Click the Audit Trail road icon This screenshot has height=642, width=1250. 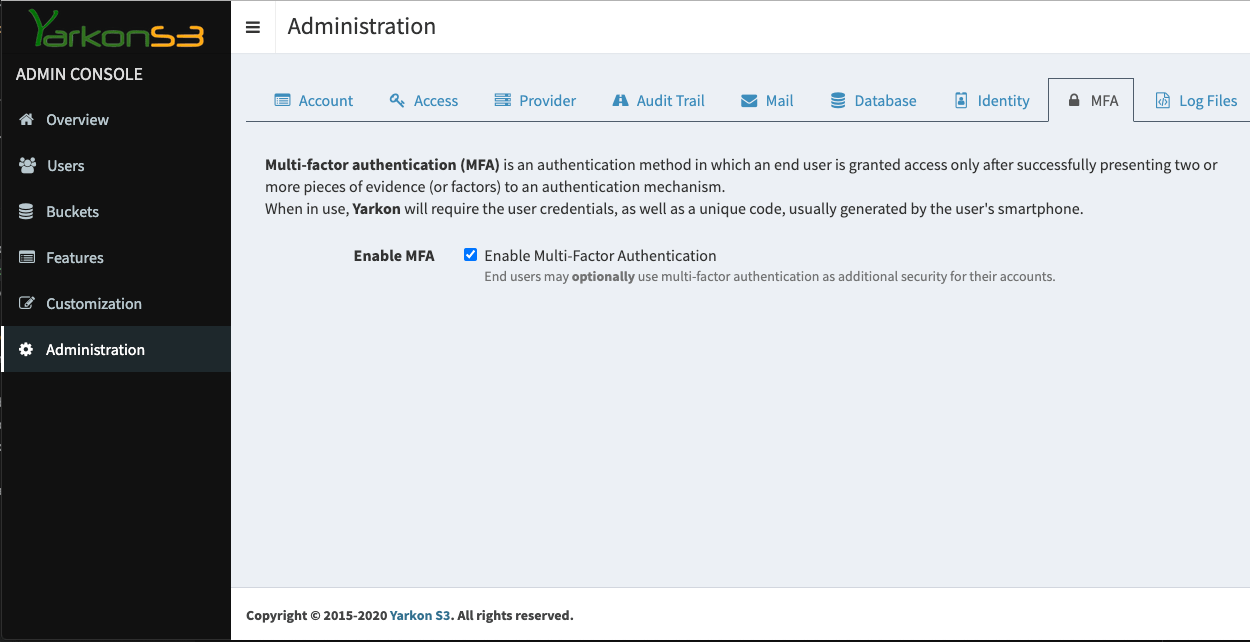pyautogui.click(x=620, y=101)
